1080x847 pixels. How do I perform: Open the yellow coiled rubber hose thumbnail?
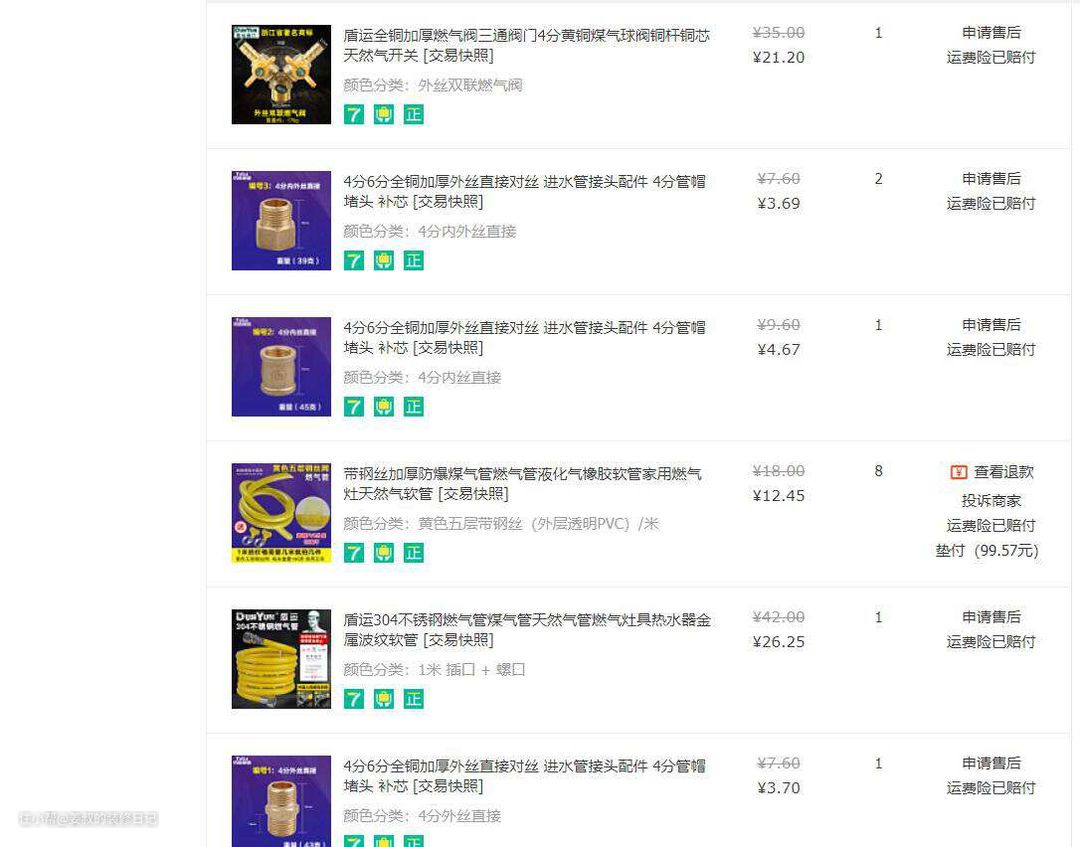pos(281,513)
